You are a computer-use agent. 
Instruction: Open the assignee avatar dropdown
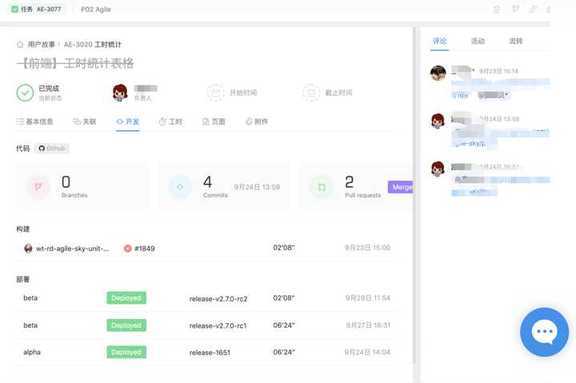click(120, 93)
